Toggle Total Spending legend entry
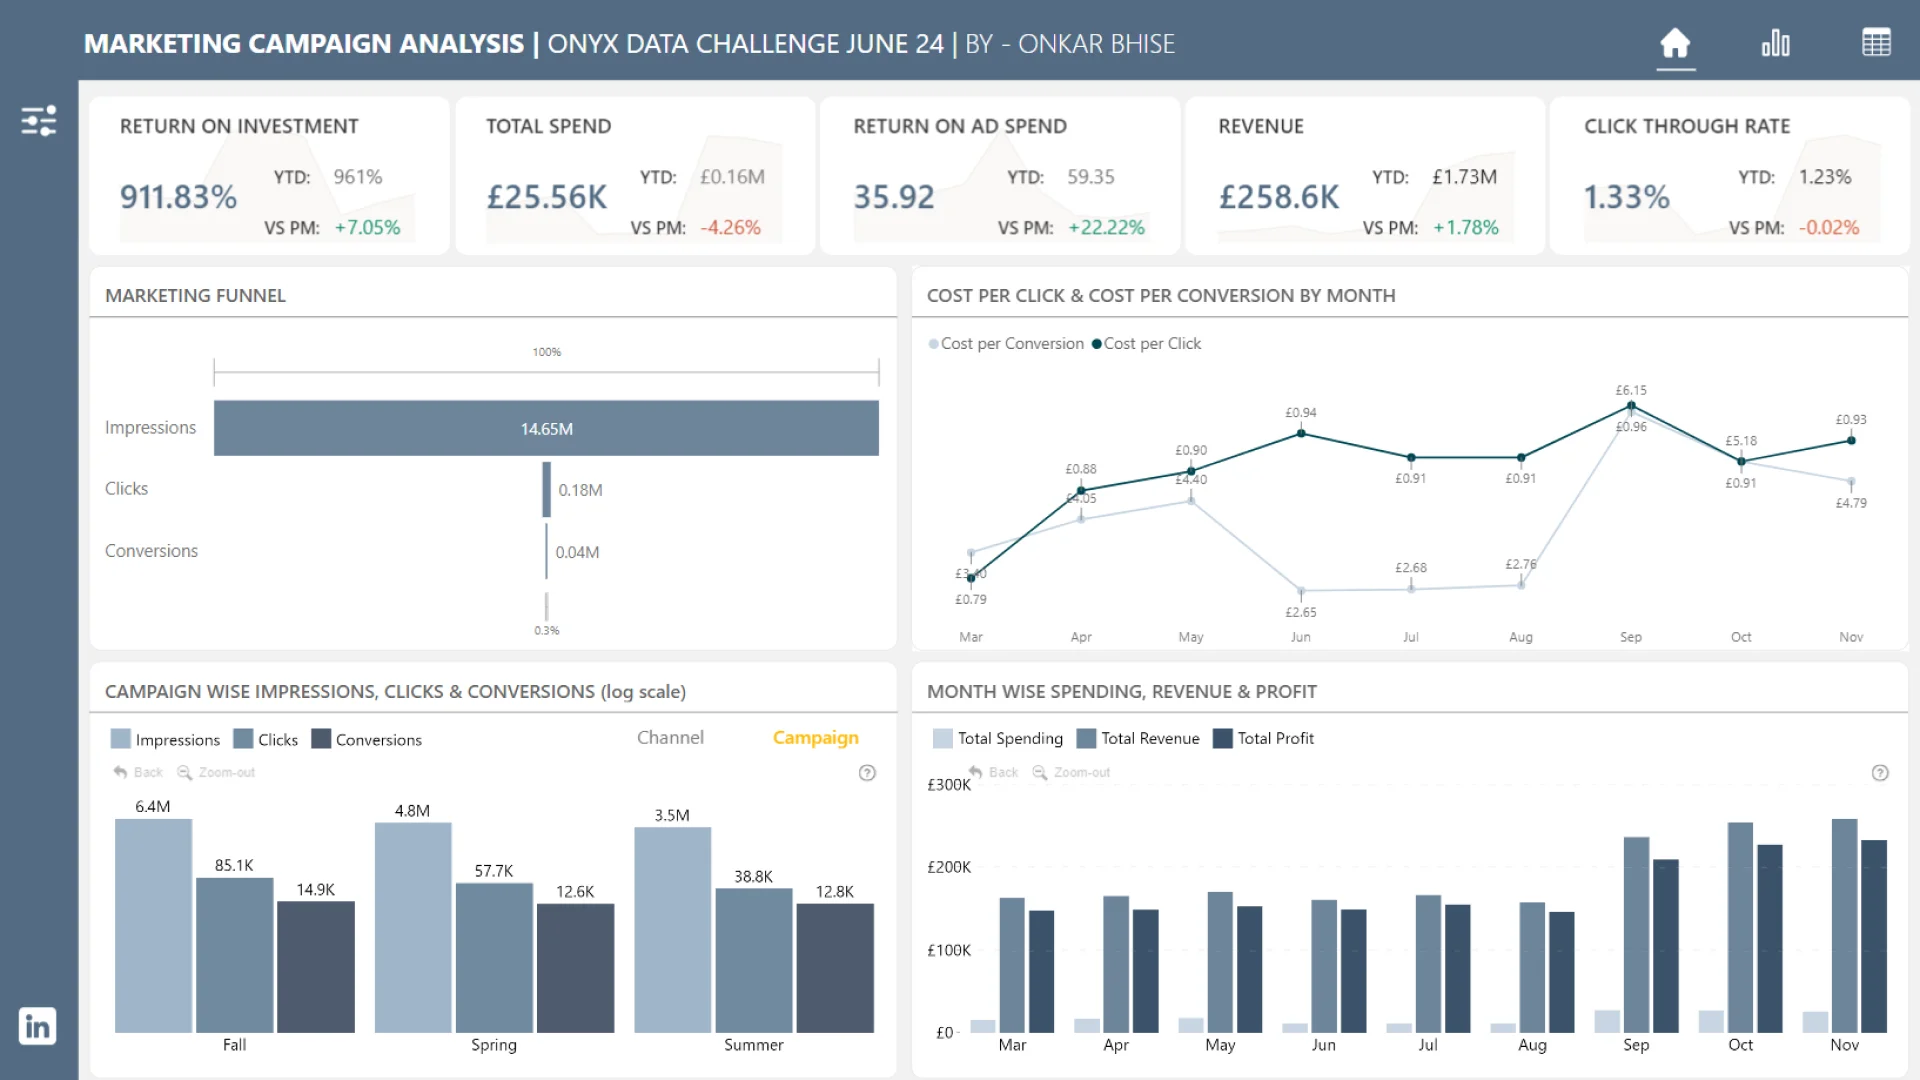The width and height of the screenshot is (1920, 1080). coord(997,738)
